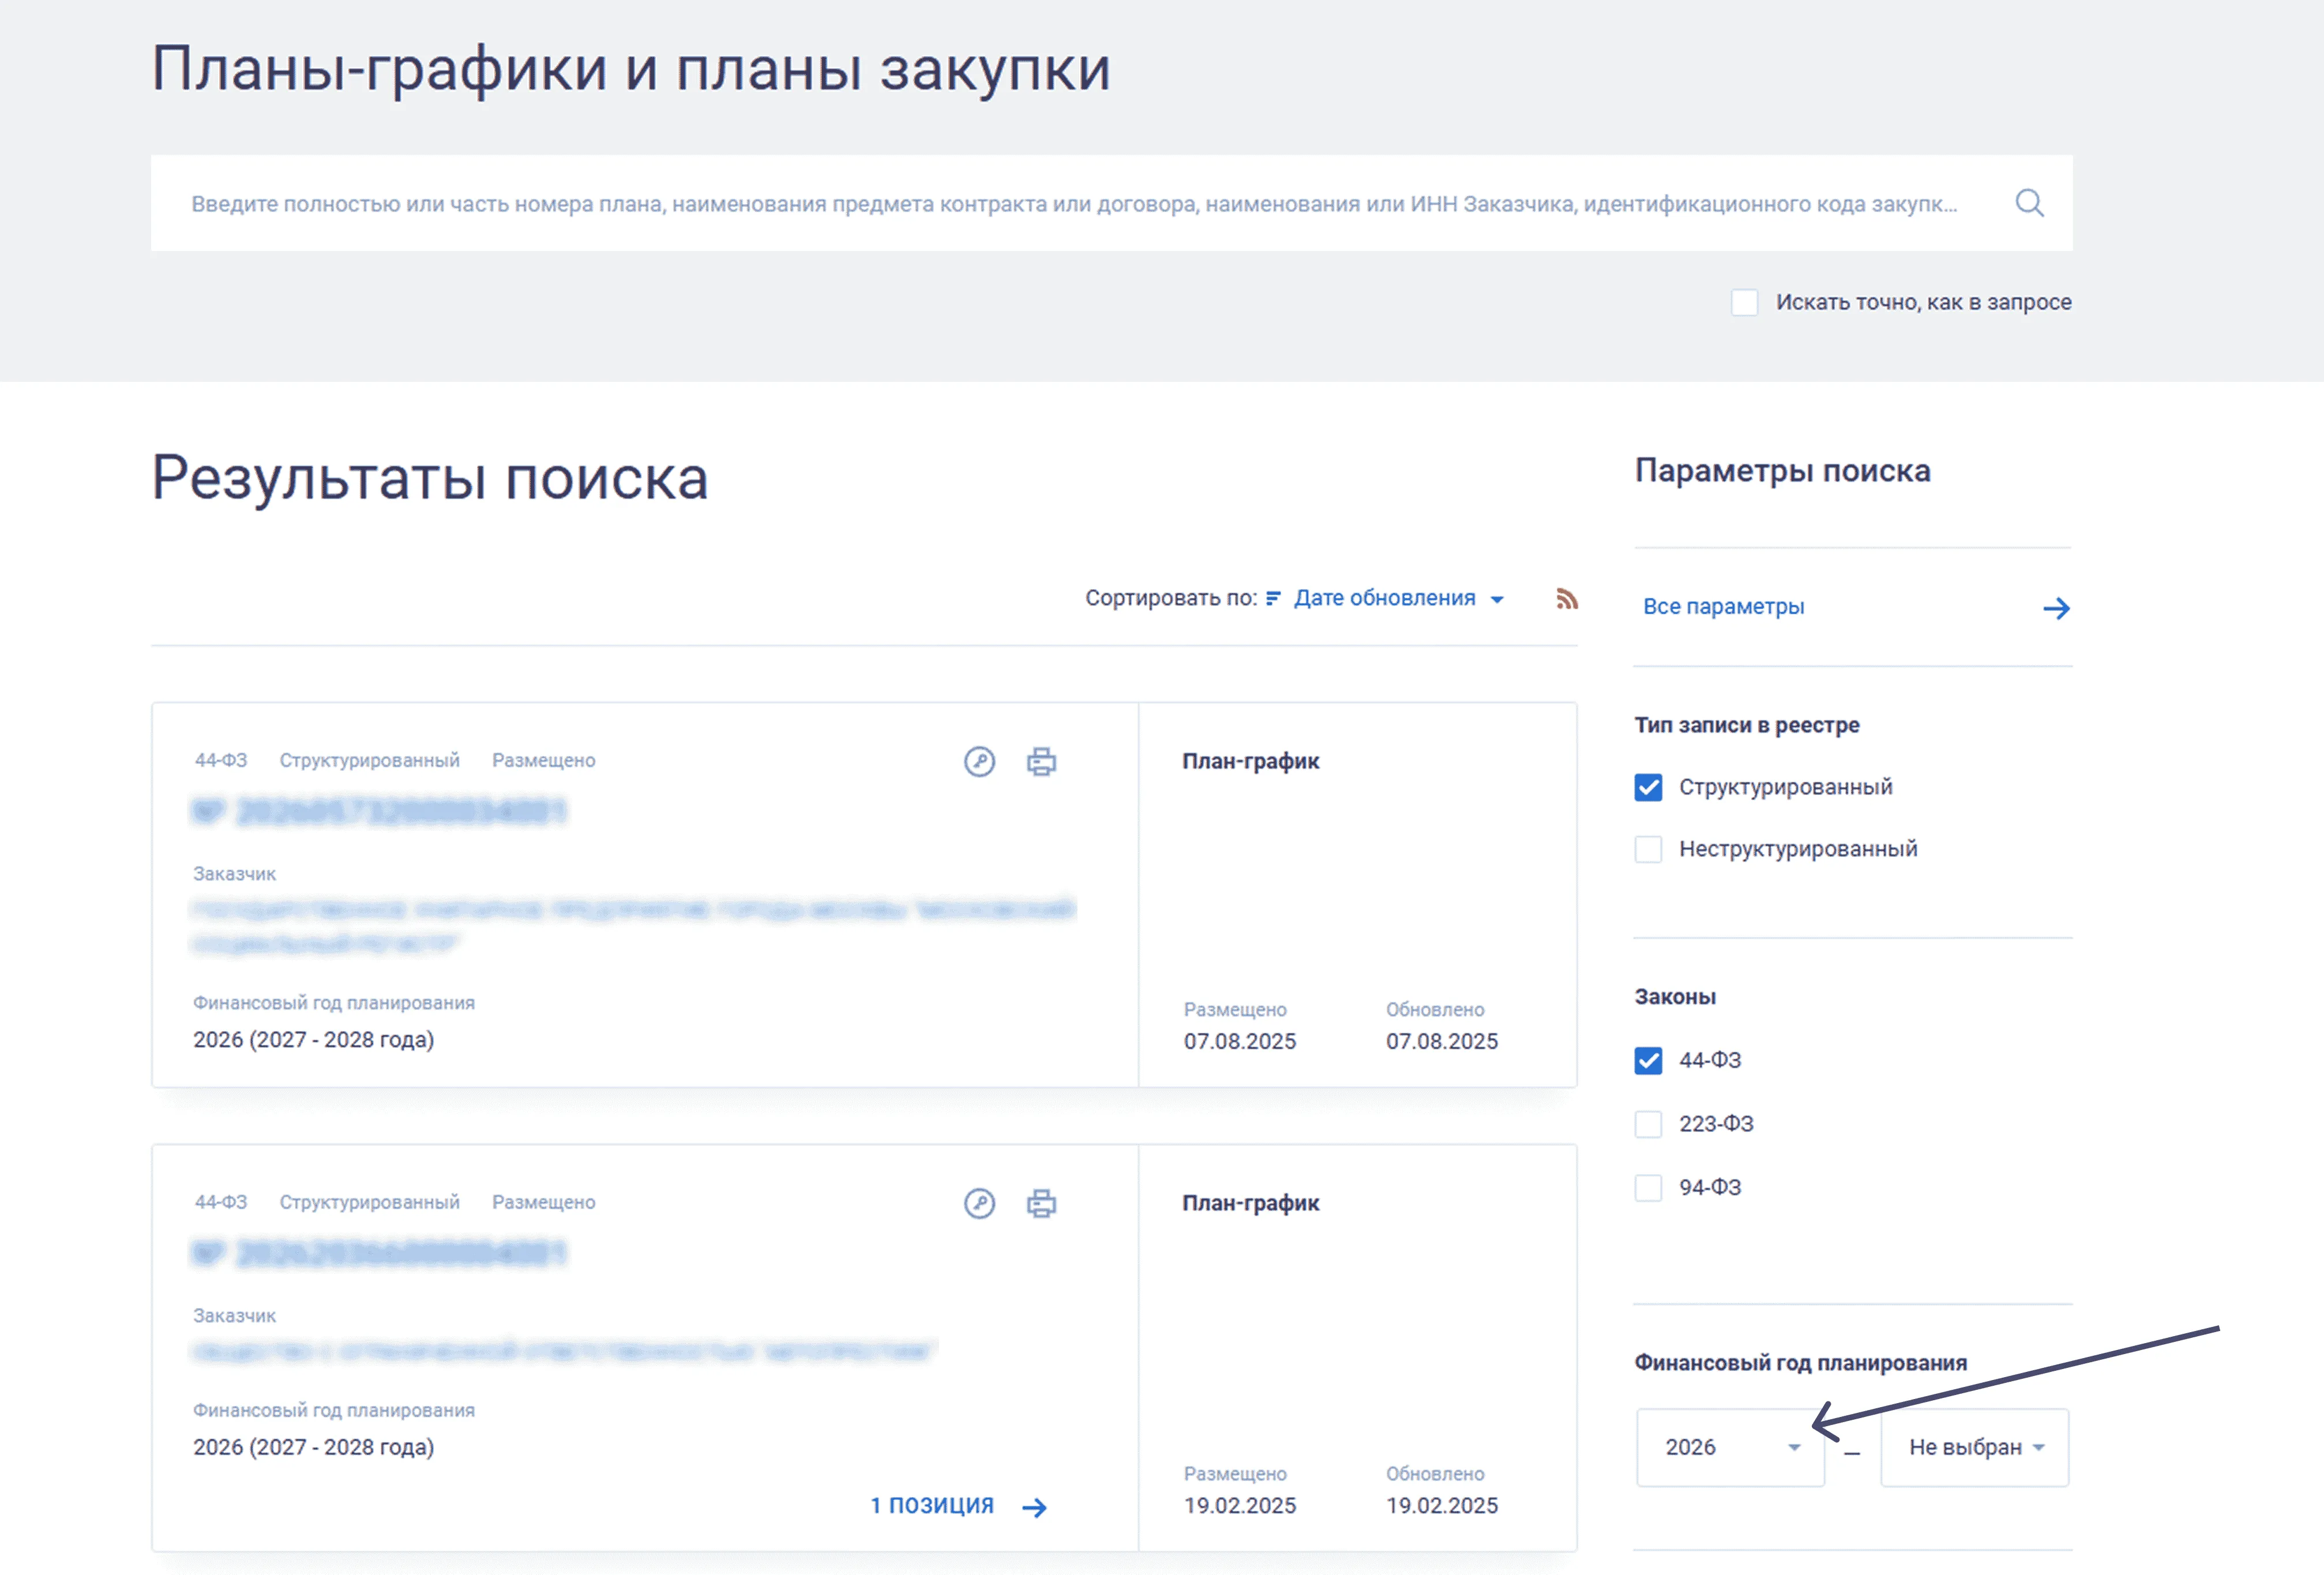
Task: Open the 1 позиция link
Action: click(931, 1505)
